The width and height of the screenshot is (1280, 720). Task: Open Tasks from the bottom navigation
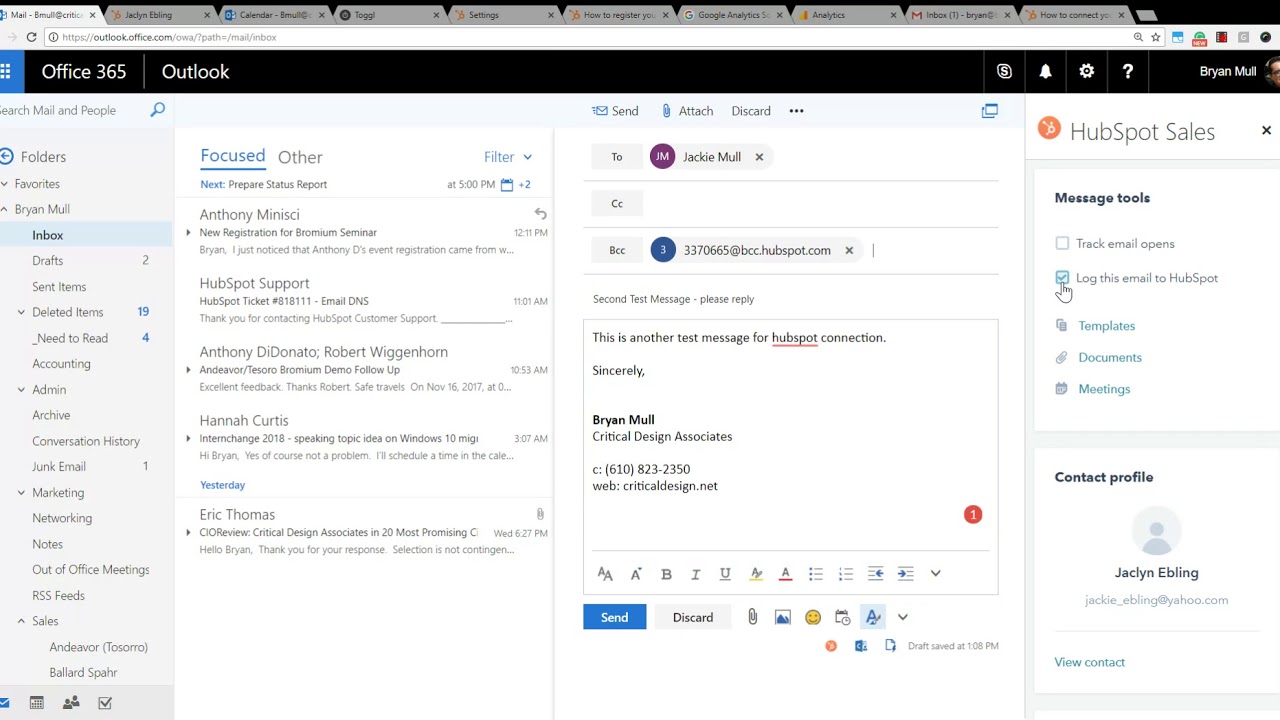[x=105, y=703]
